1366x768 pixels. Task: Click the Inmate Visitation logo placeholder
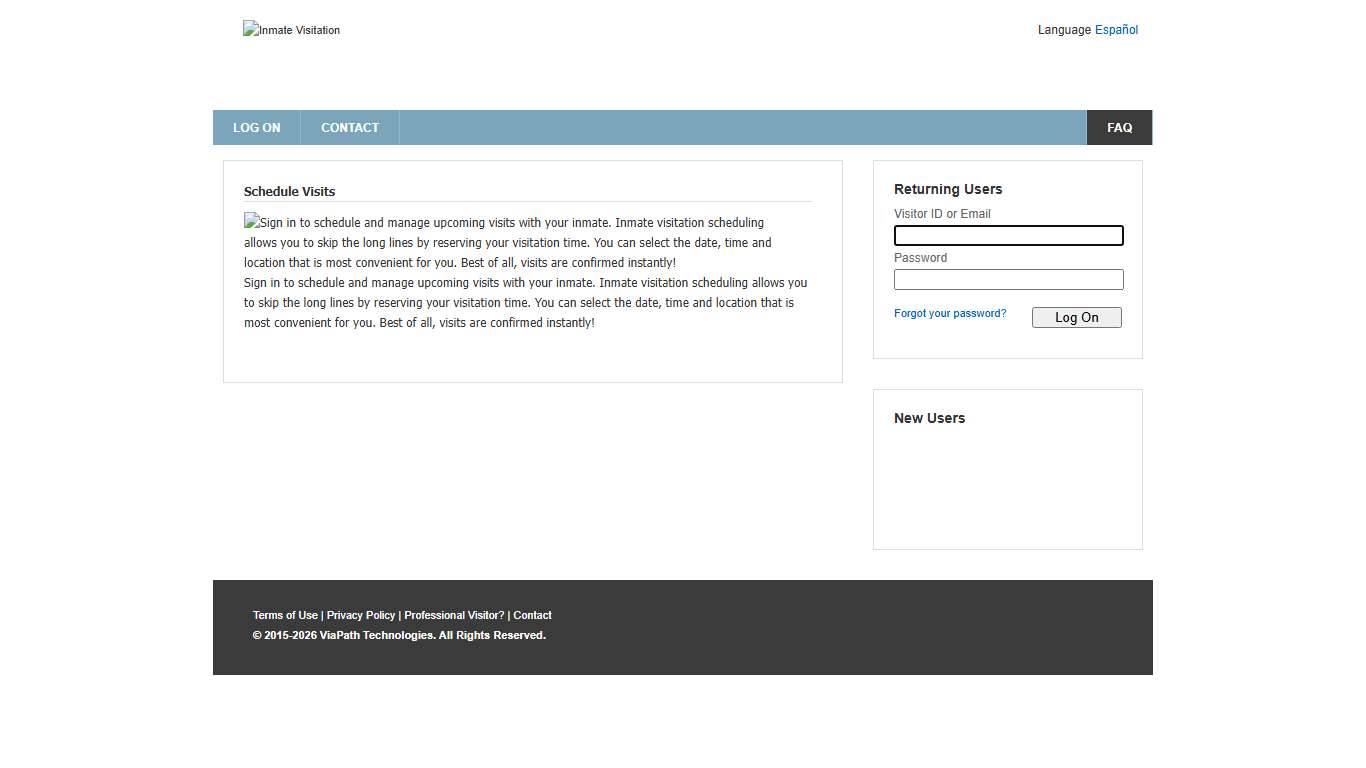coord(291,29)
